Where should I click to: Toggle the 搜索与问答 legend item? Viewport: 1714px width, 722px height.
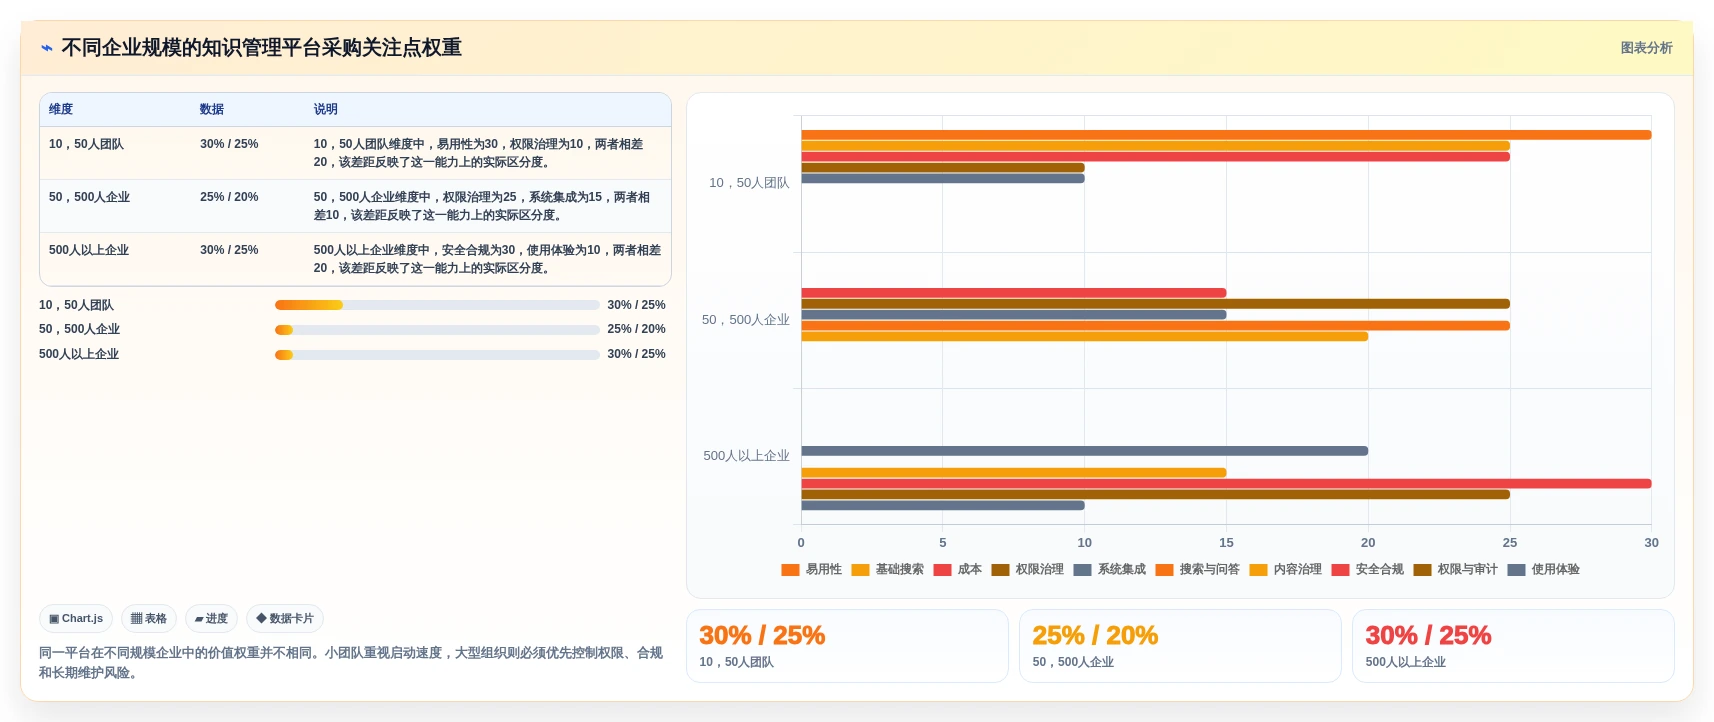click(x=1198, y=570)
